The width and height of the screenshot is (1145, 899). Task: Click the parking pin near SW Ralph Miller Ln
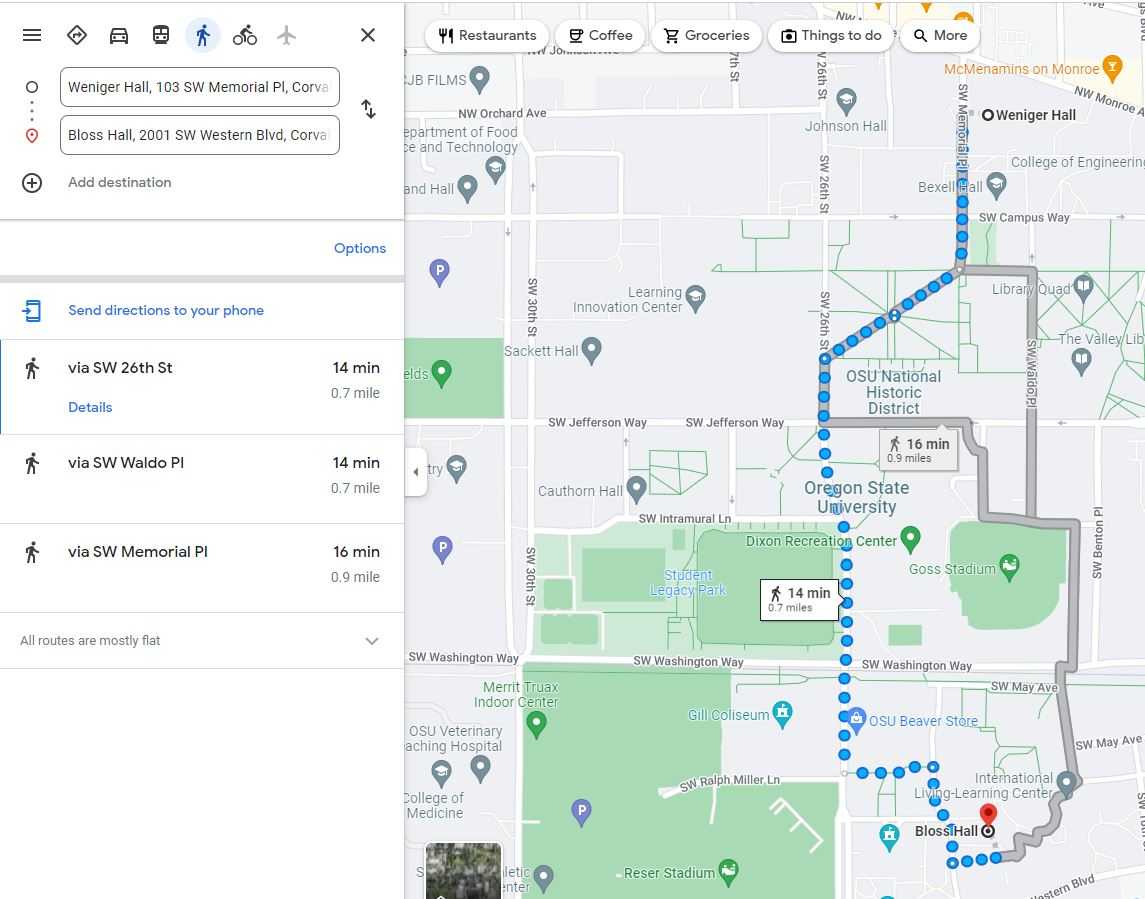pyautogui.click(x=581, y=812)
